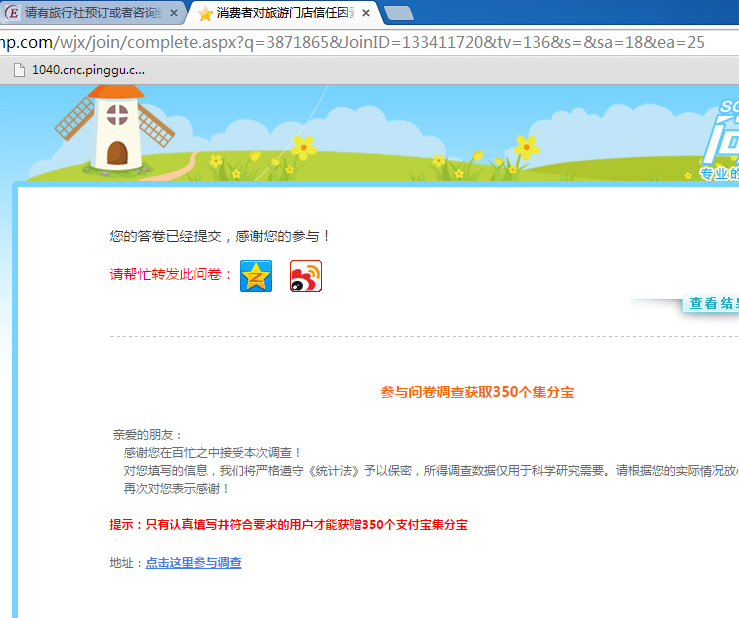Switch to the 请有旅行社预订或者咨询 tab
739x618 pixels.
pyautogui.click(x=93, y=13)
